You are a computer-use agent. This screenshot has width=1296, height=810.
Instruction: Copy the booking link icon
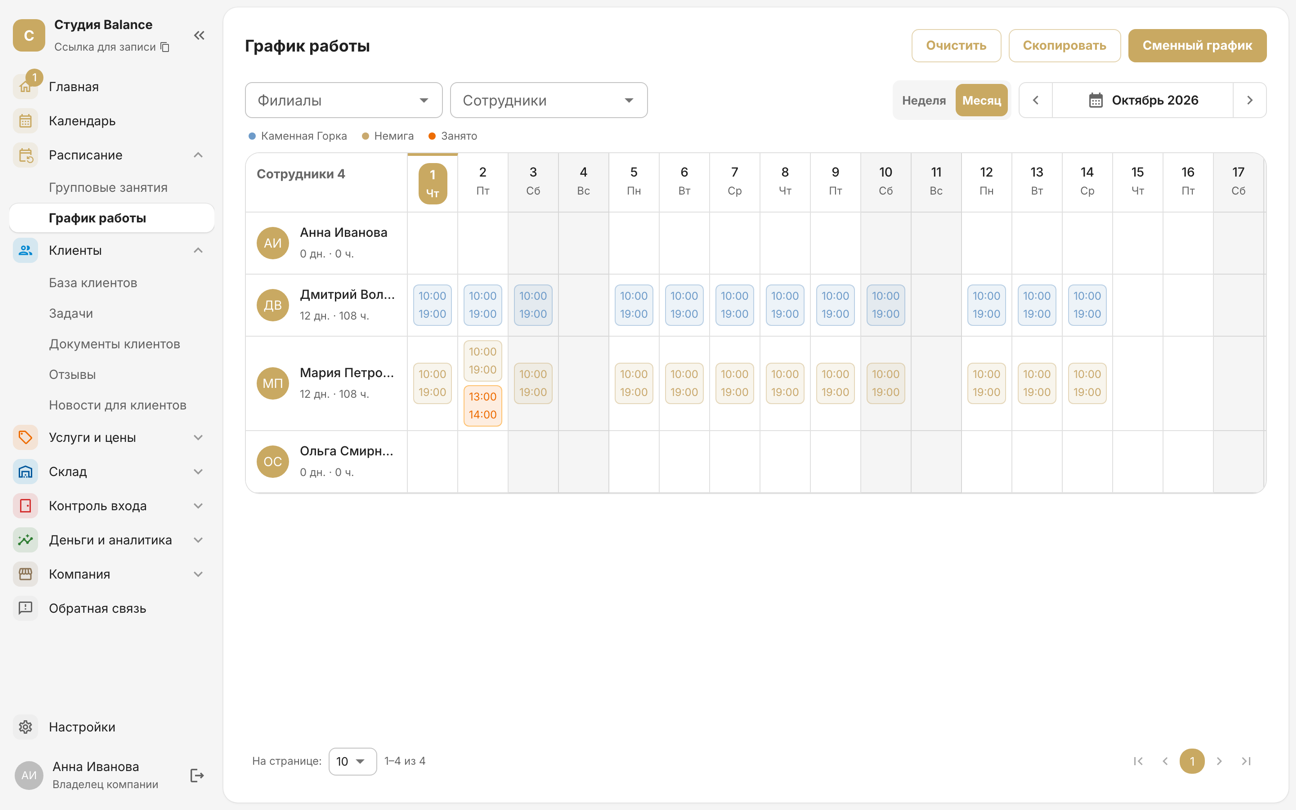165,47
